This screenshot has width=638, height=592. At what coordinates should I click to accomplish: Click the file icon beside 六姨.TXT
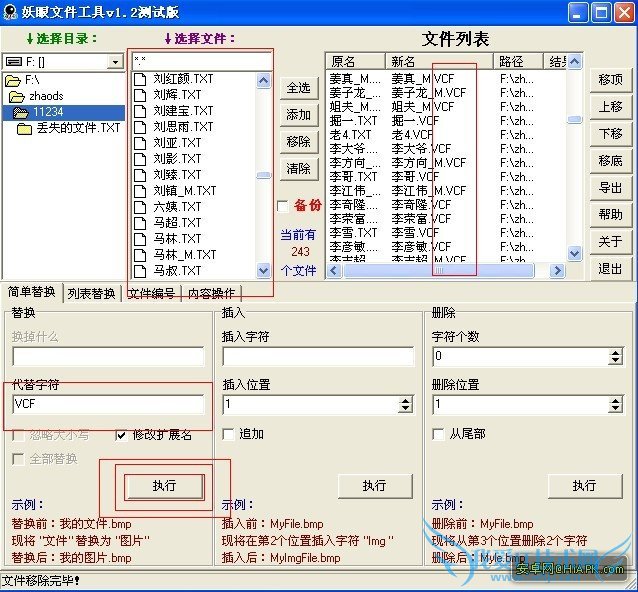[140, 207]
